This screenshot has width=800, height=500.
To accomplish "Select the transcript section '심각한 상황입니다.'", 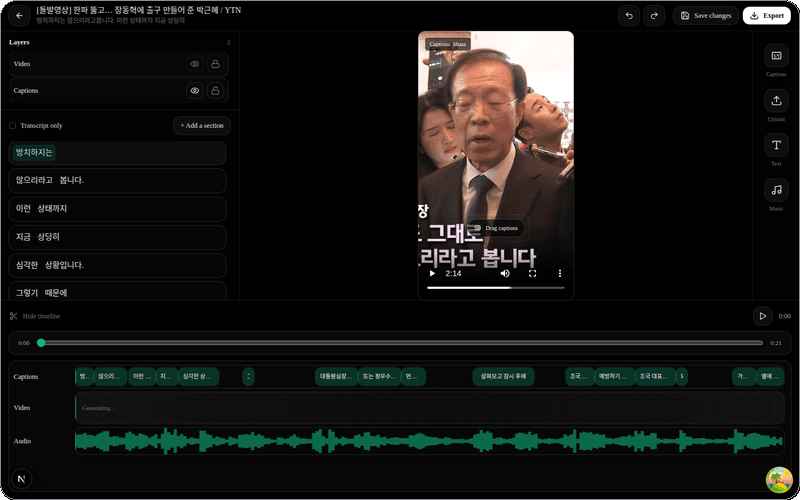I will pos(117,265).
